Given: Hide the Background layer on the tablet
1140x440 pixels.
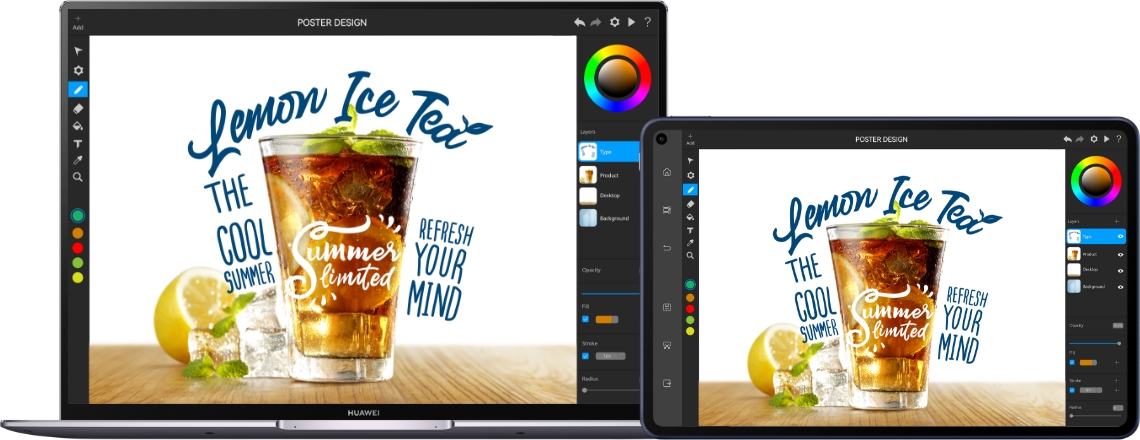Looking at the screenshot, I should (x=1120, y=287).
